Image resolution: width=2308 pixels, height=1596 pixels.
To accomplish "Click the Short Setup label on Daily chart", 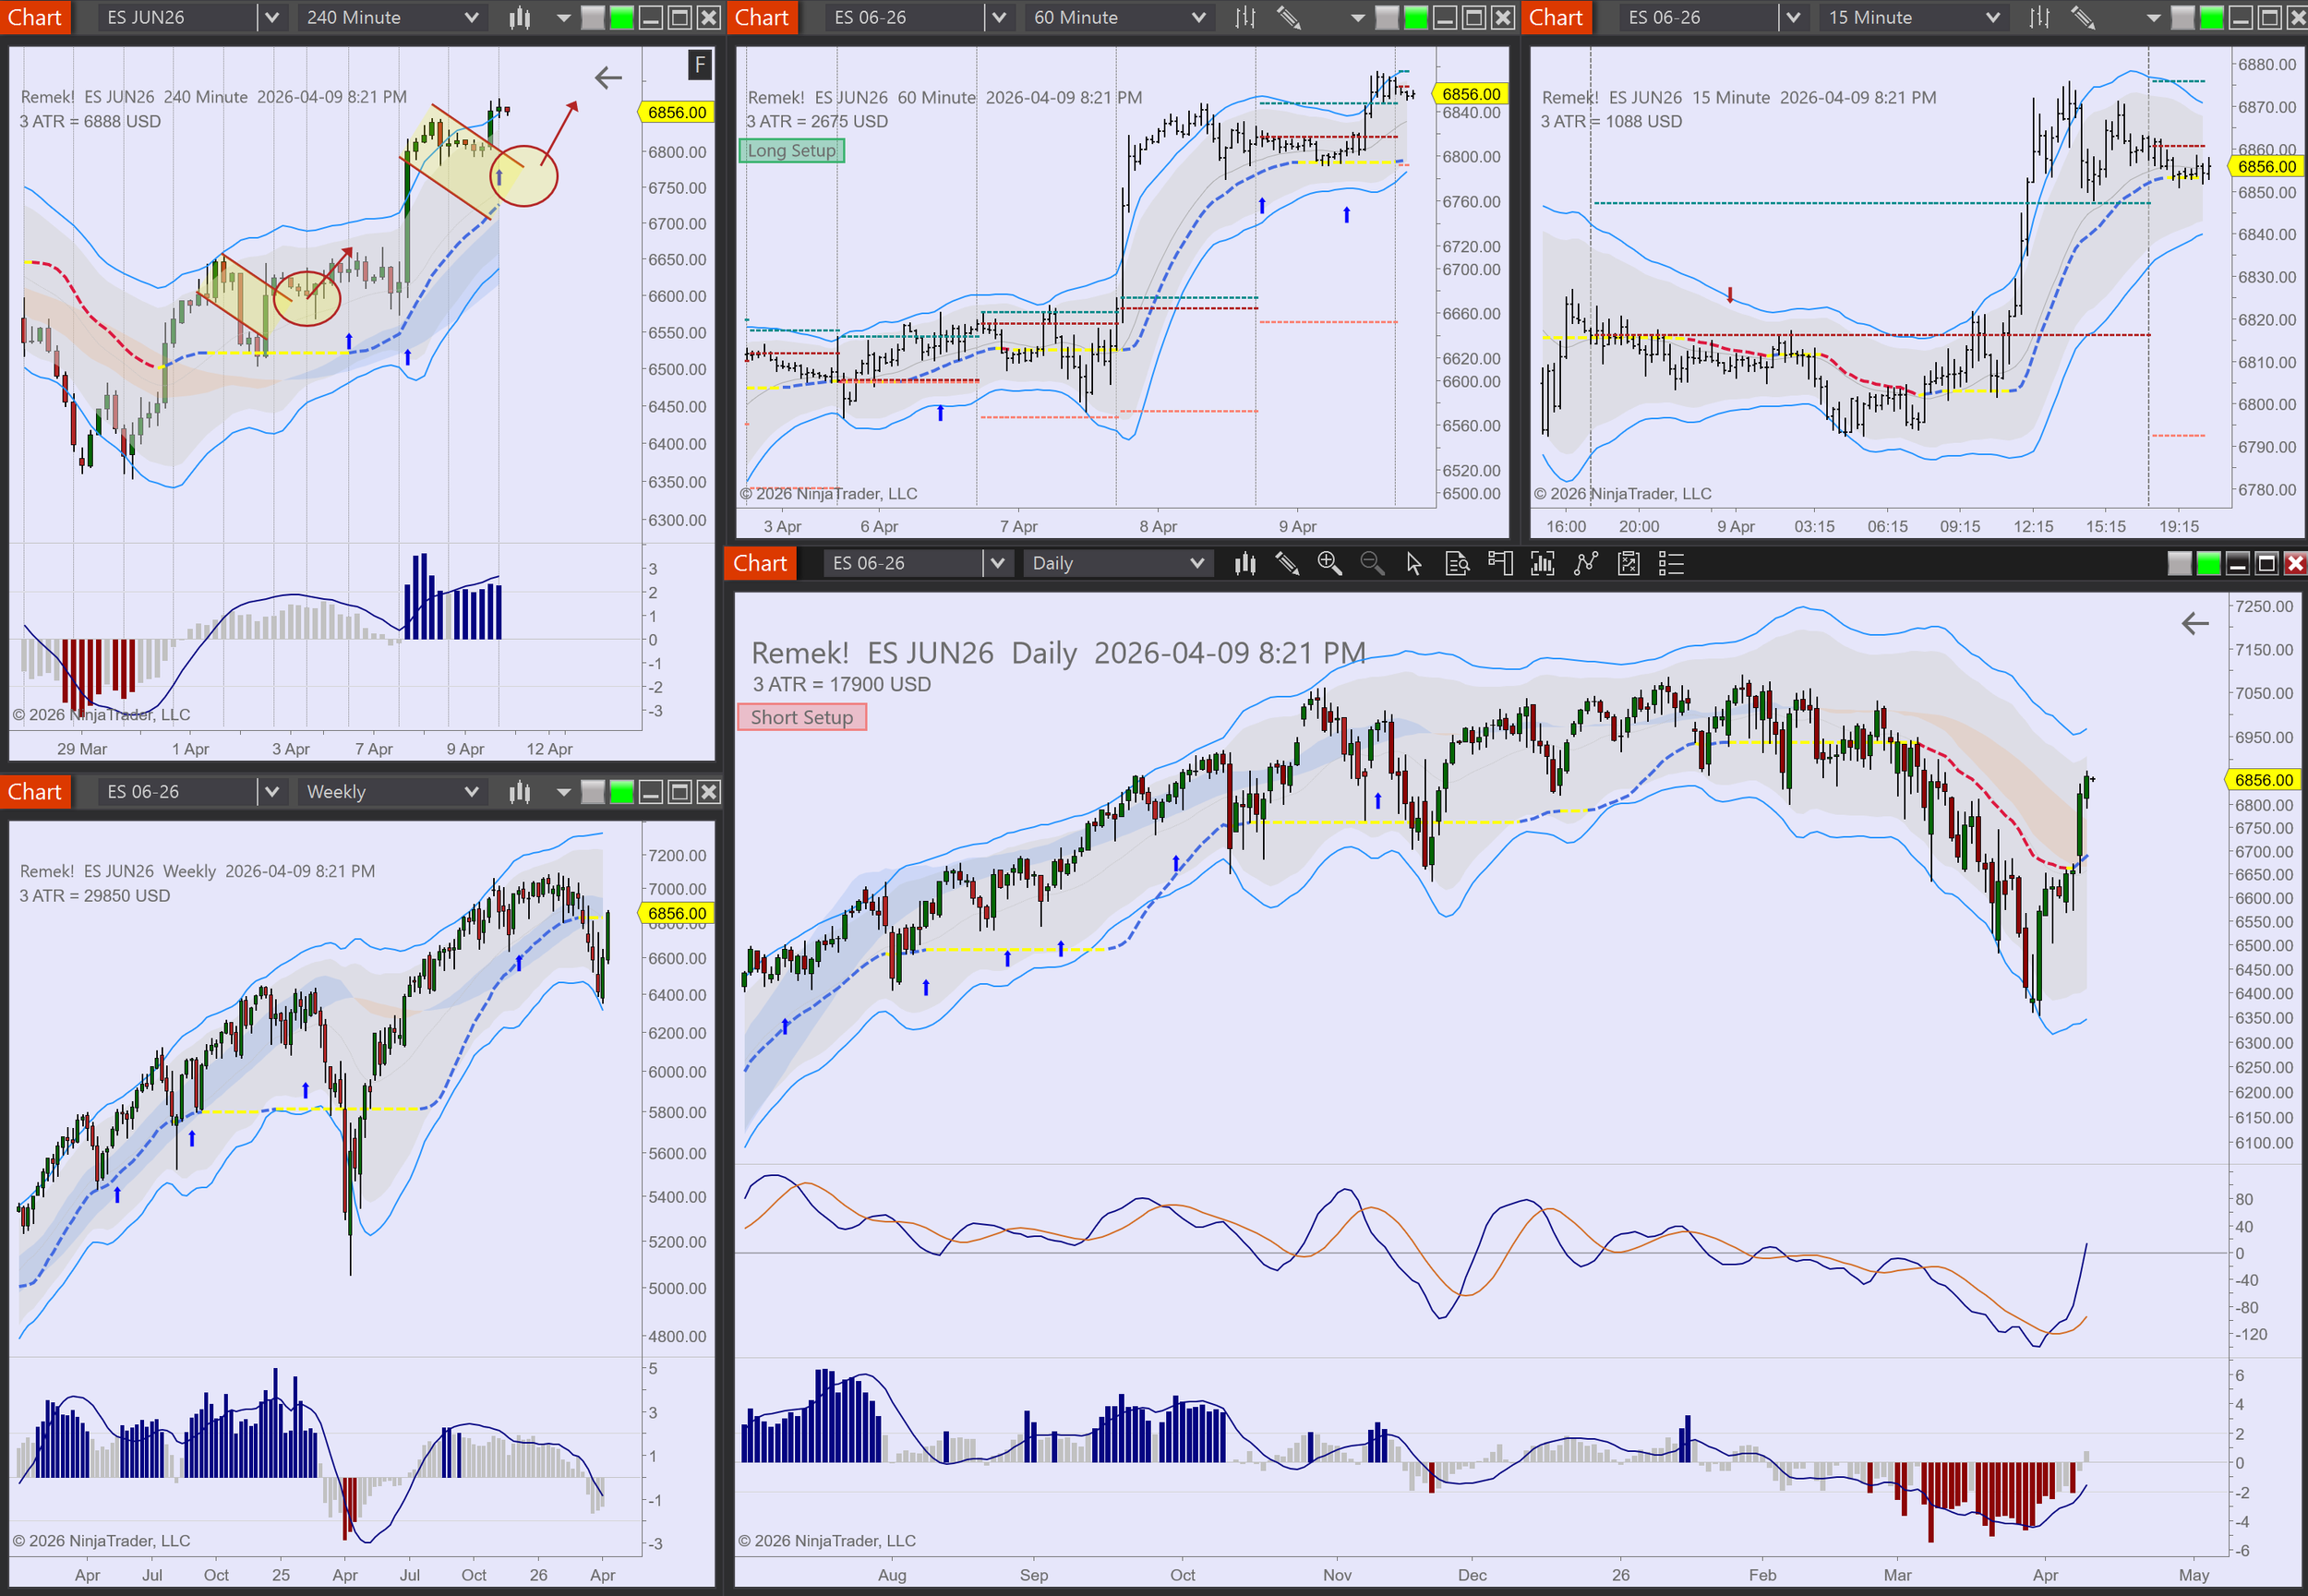I will (x=801, y=717).
